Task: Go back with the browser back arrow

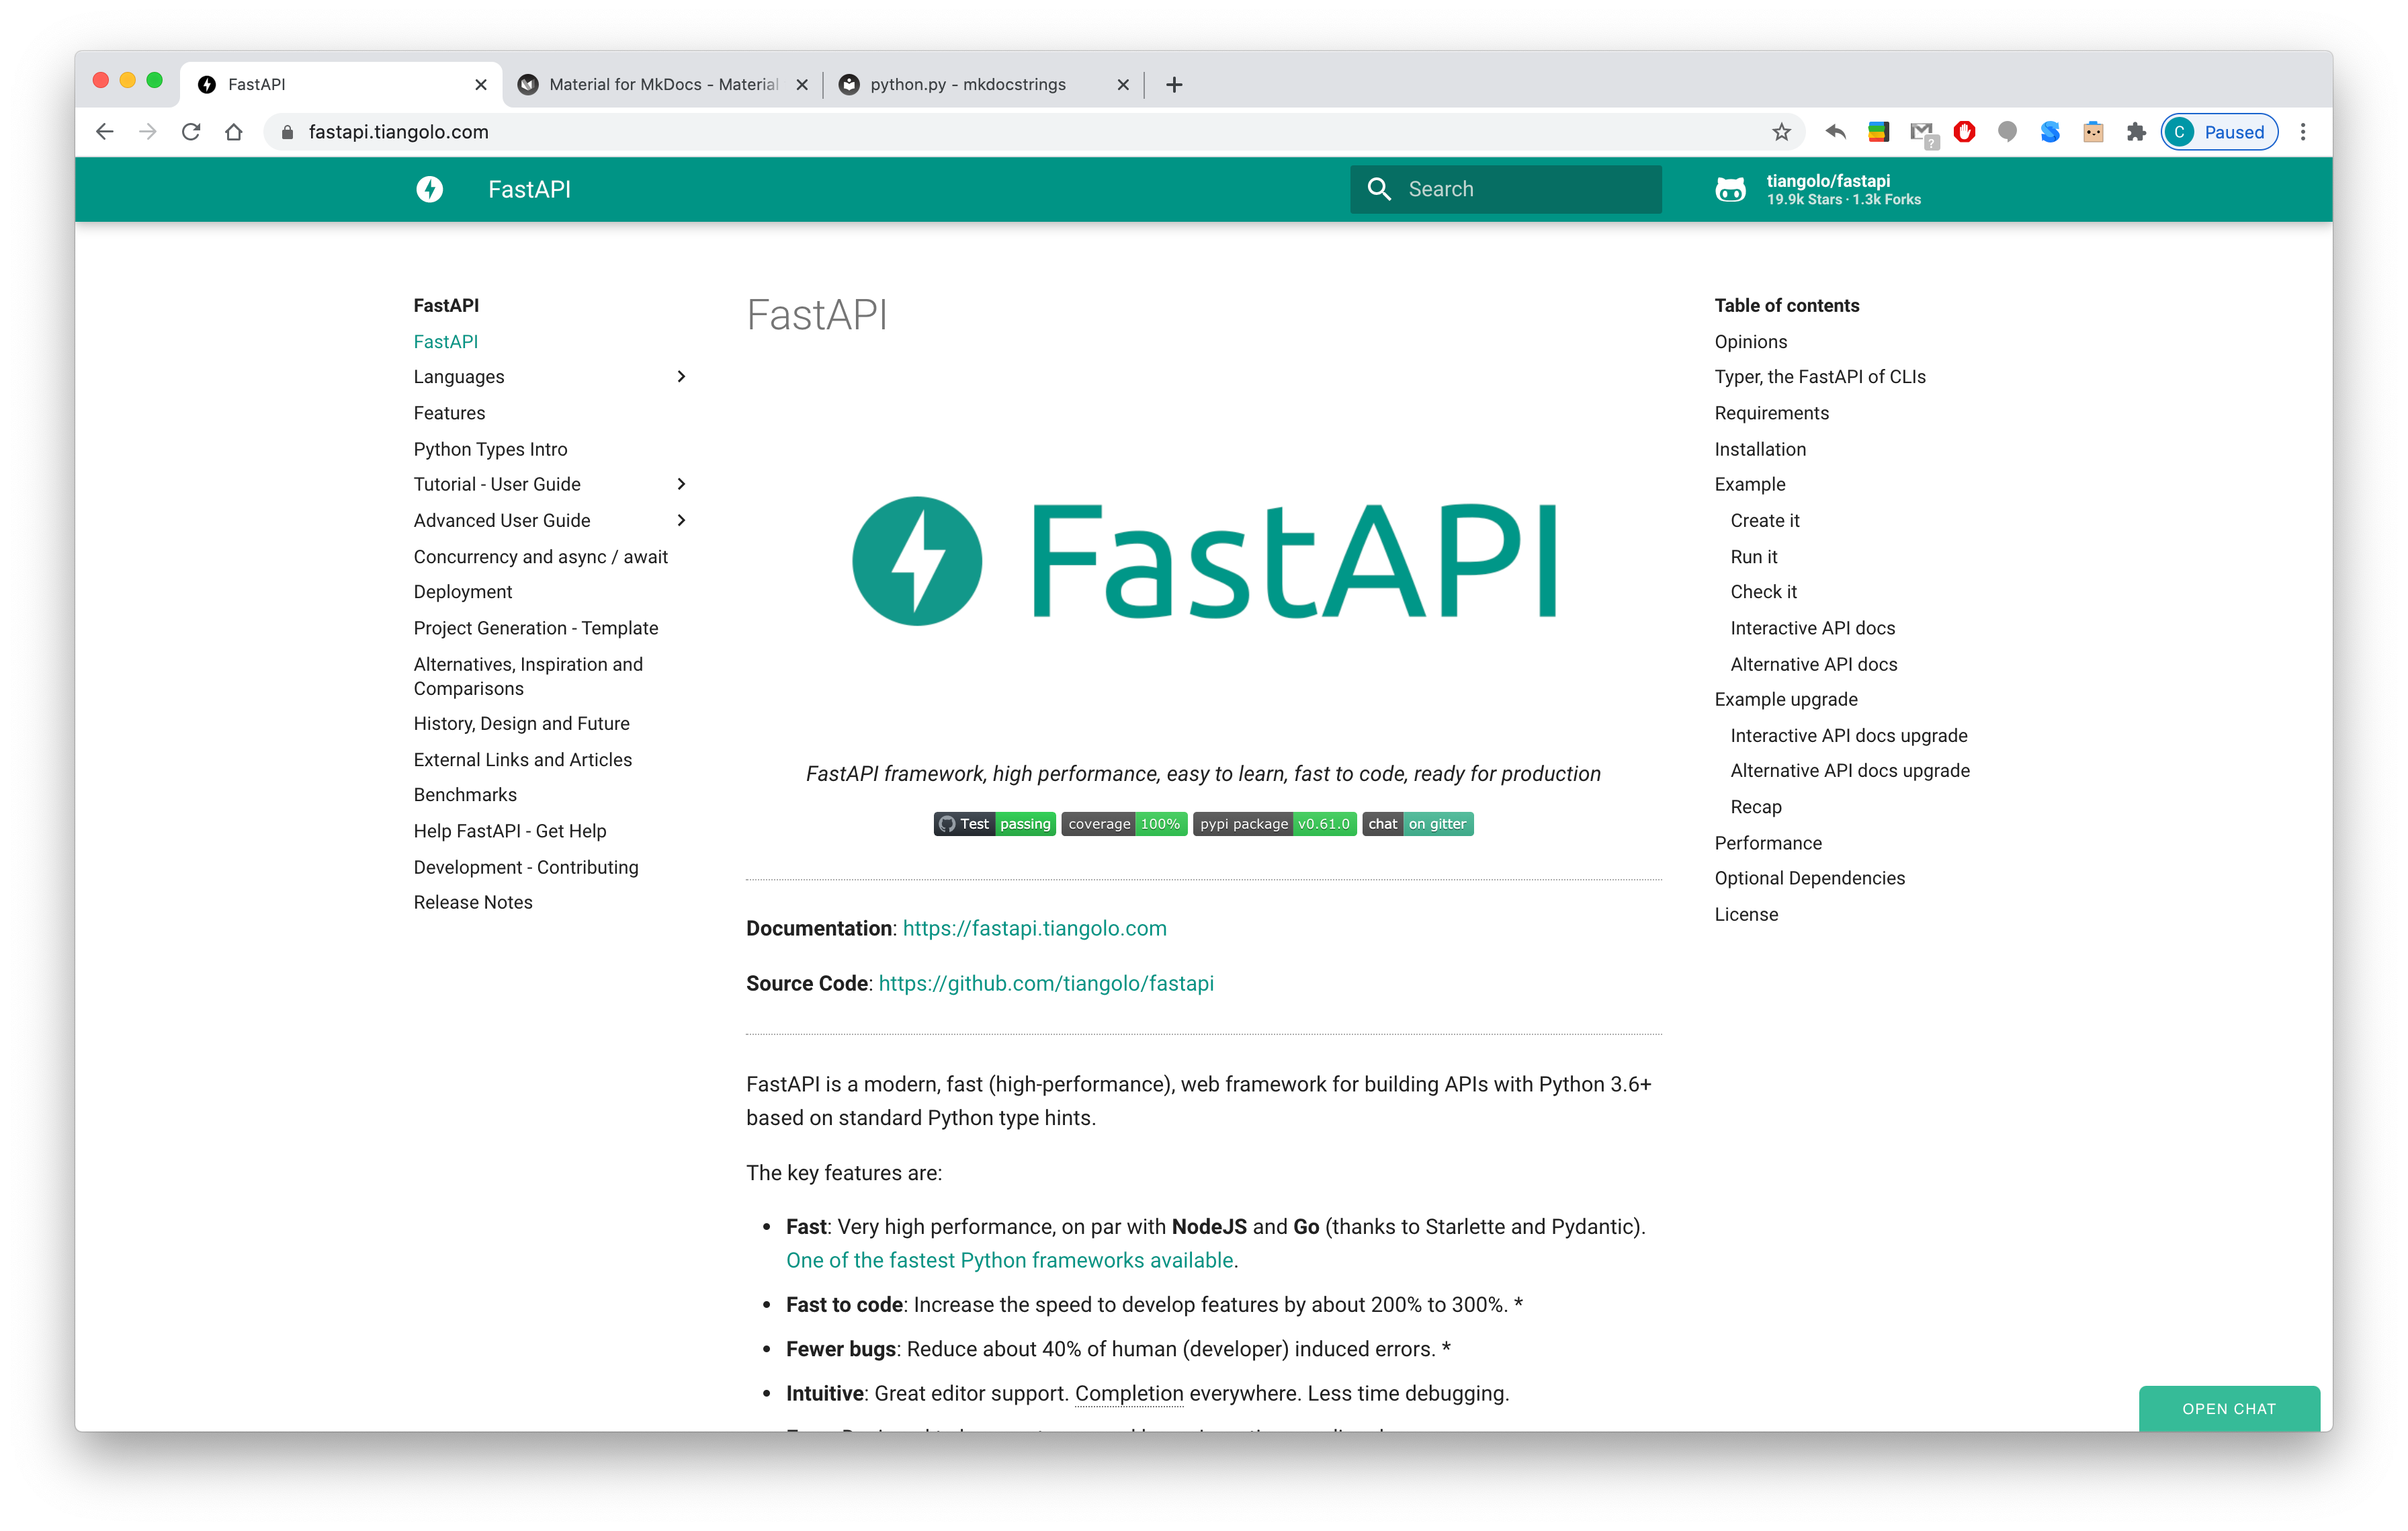Action: pos(105,132)
